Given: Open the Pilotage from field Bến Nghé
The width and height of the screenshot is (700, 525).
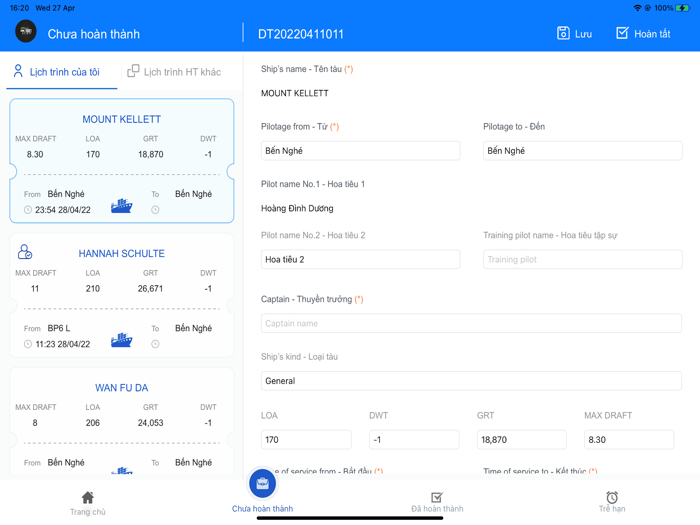Looking at the screenshot, I should pos(360,151).
